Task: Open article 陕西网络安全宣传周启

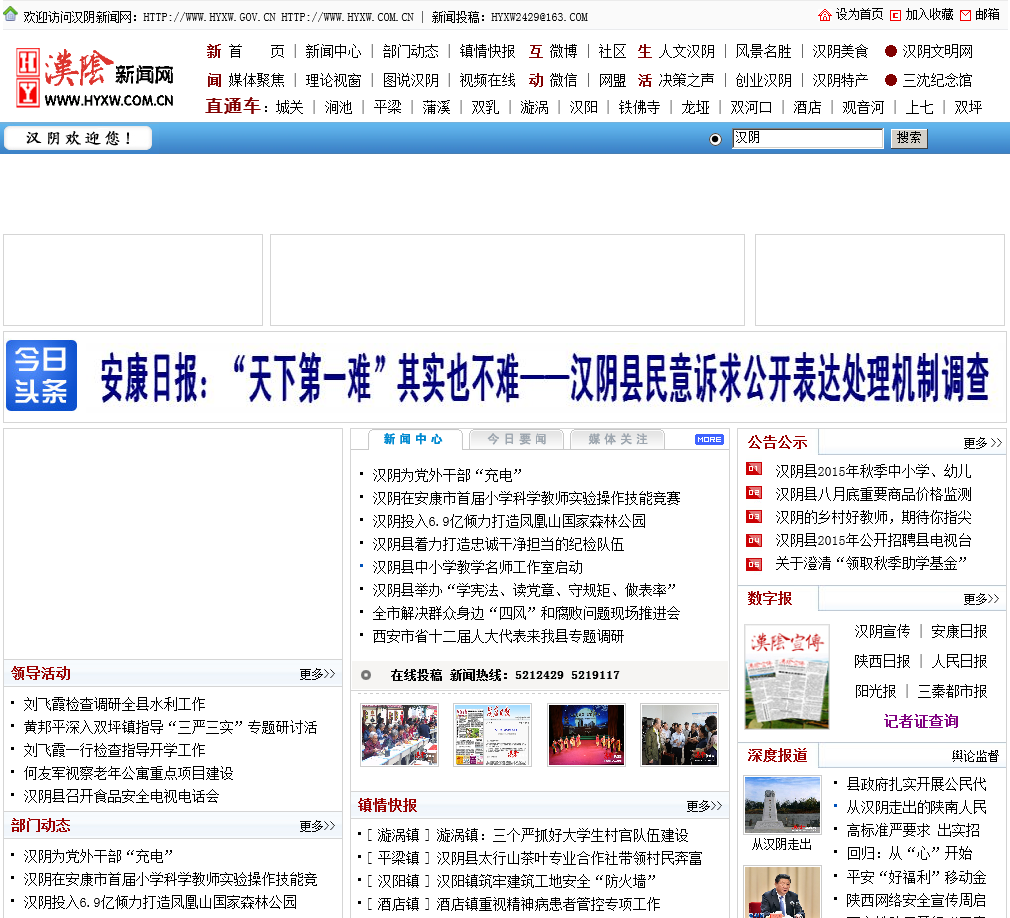Action: (x=916, y=900)
